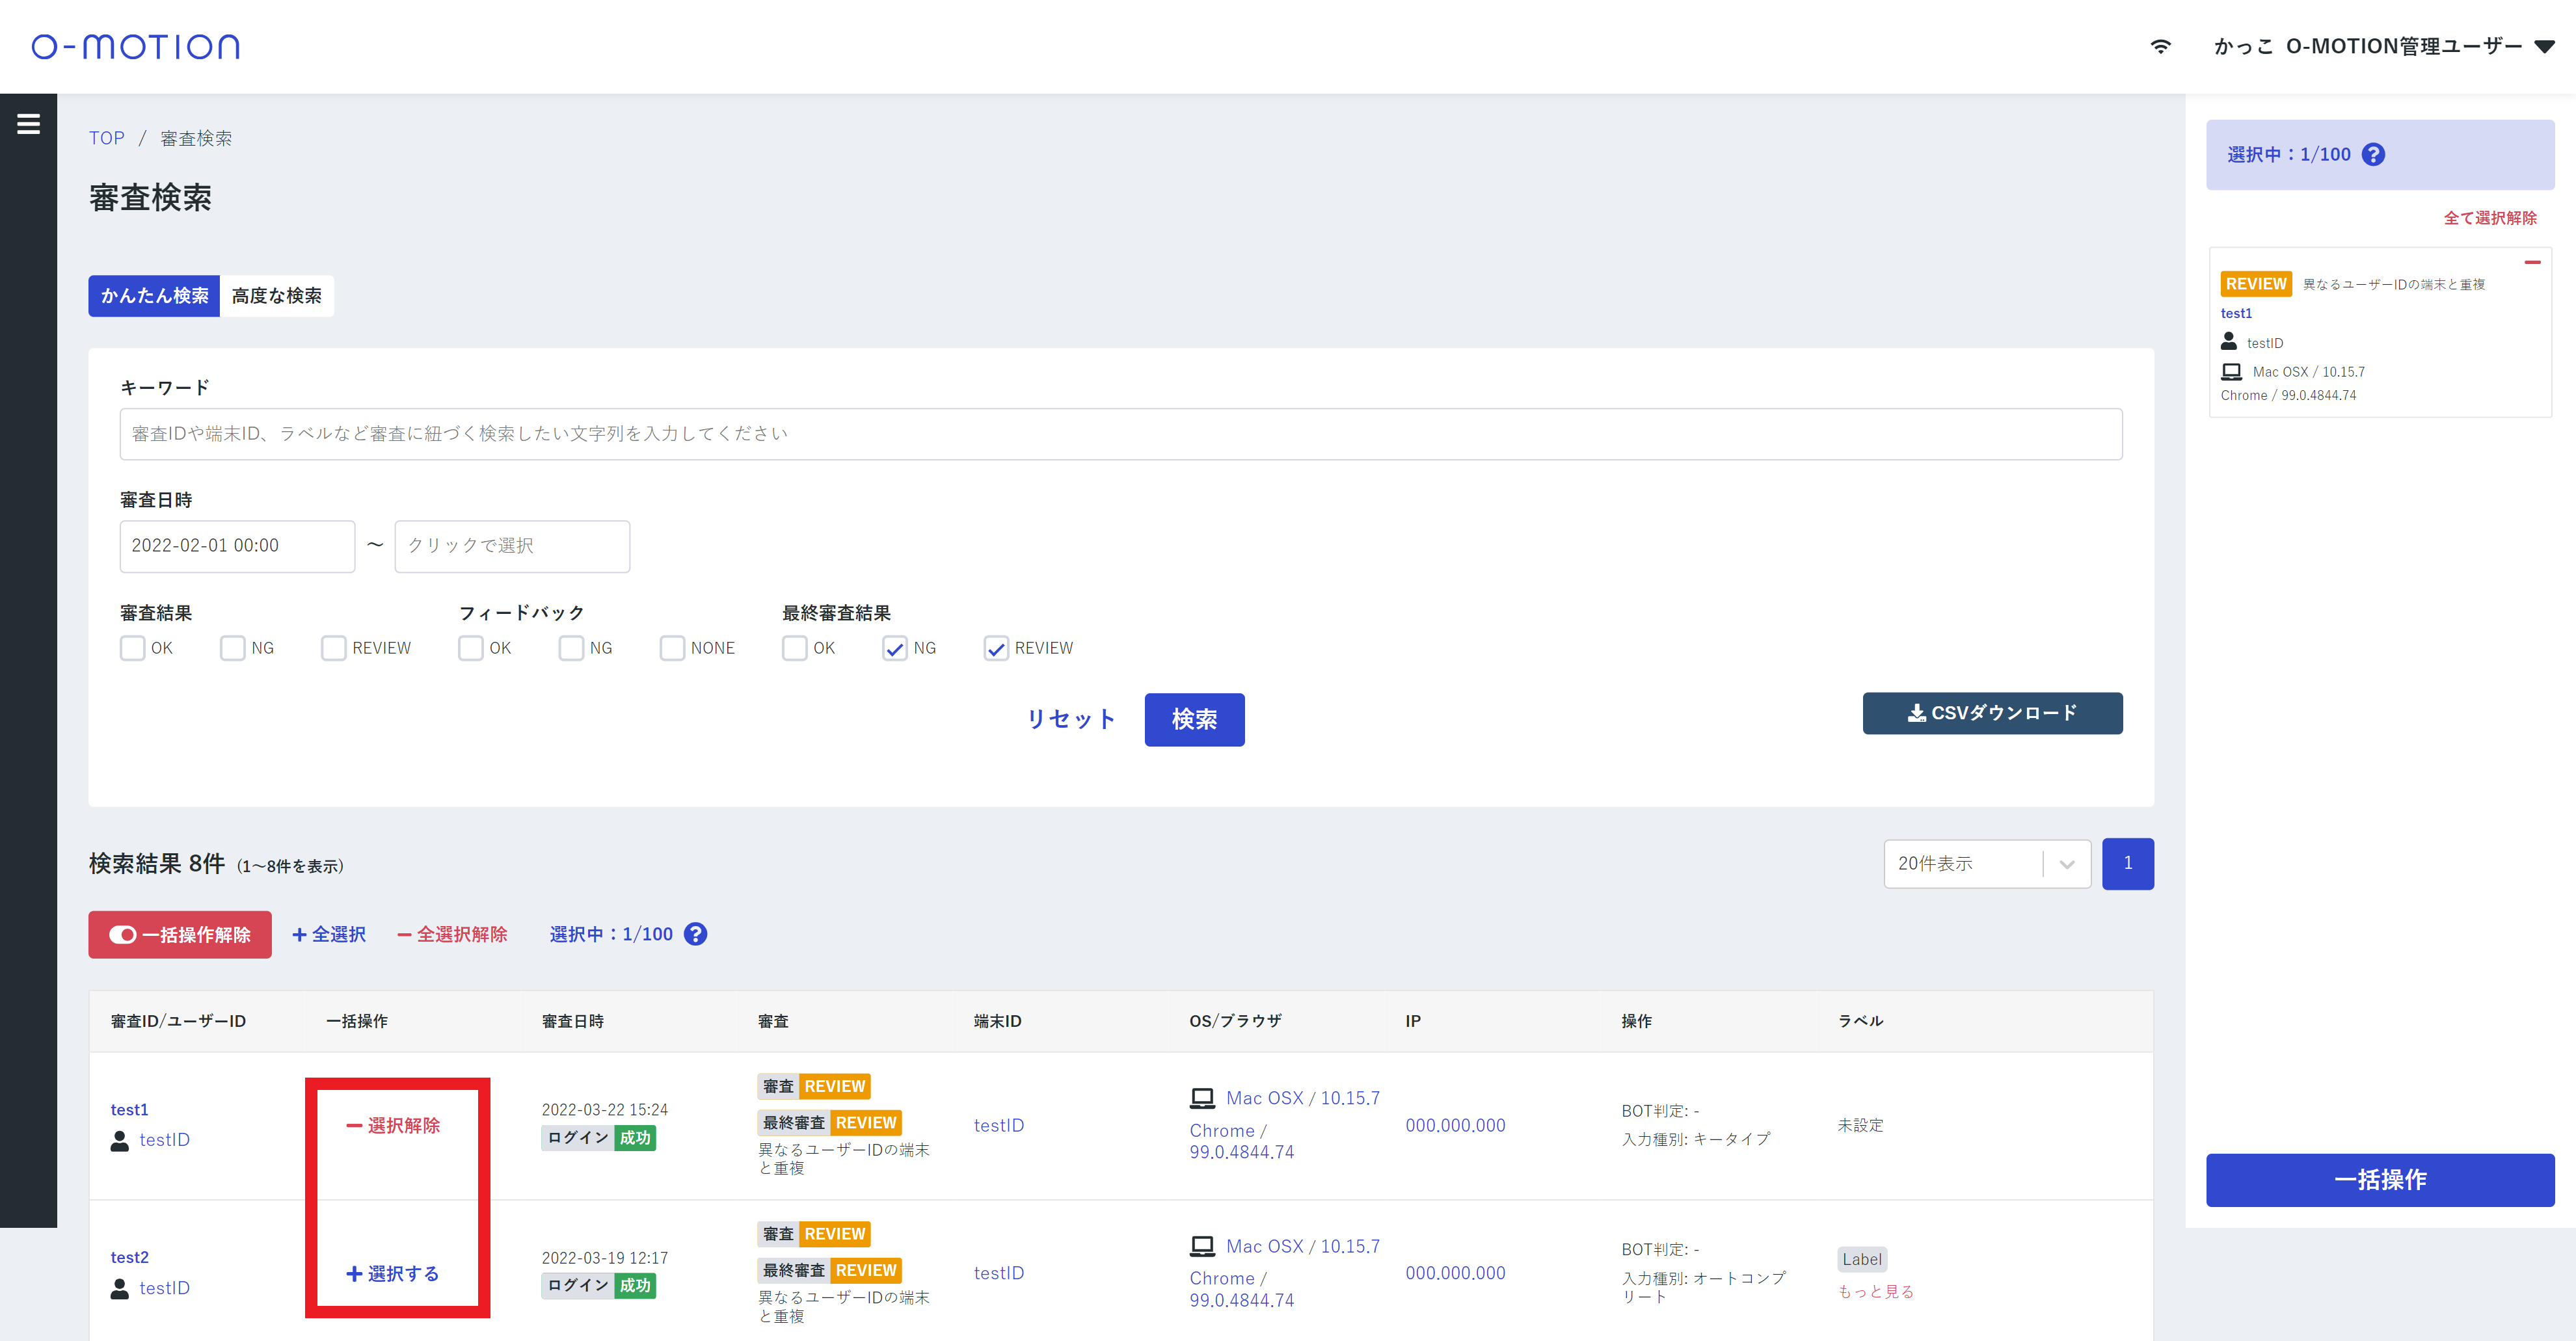Viewport: 2576px width, 1341px height.
Task: Uncheck the 最終審査結果 NG checkbox
Action: [895, 648]
